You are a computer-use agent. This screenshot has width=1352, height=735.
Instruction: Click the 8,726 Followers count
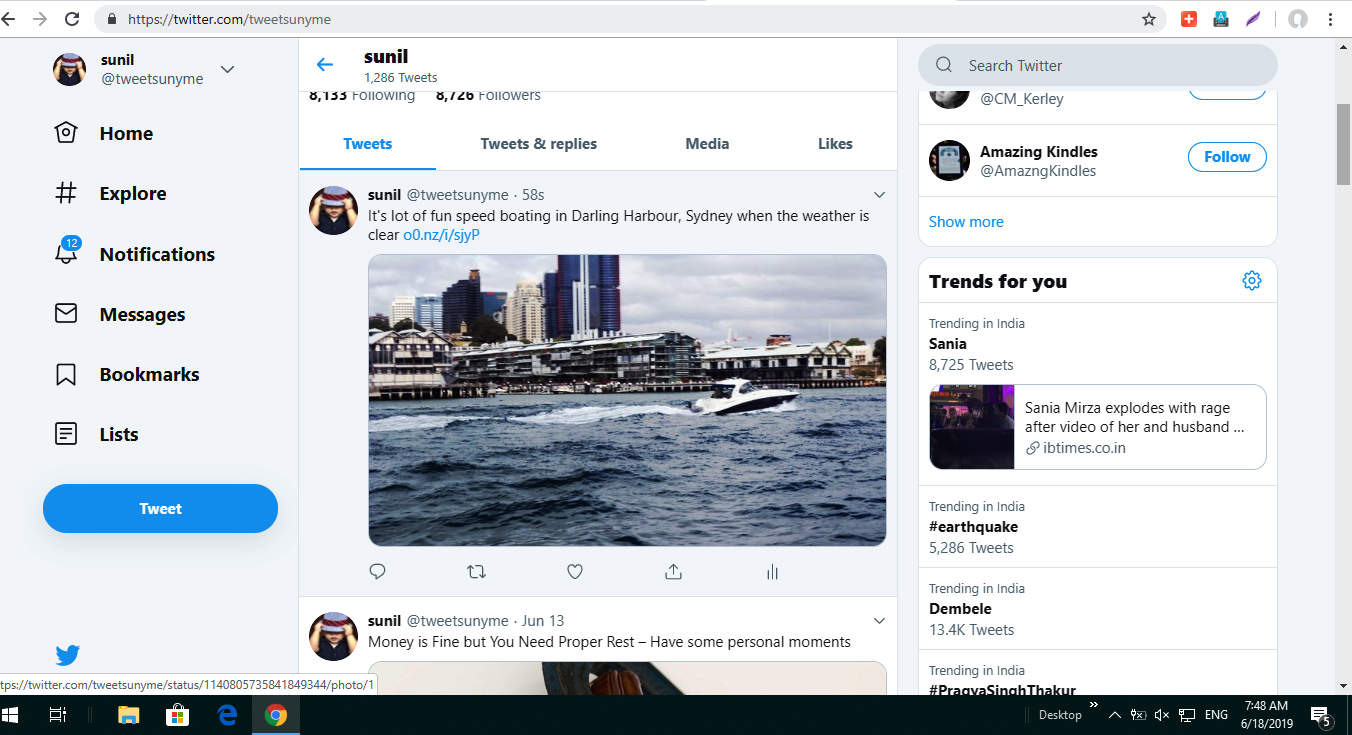point(488,96)
